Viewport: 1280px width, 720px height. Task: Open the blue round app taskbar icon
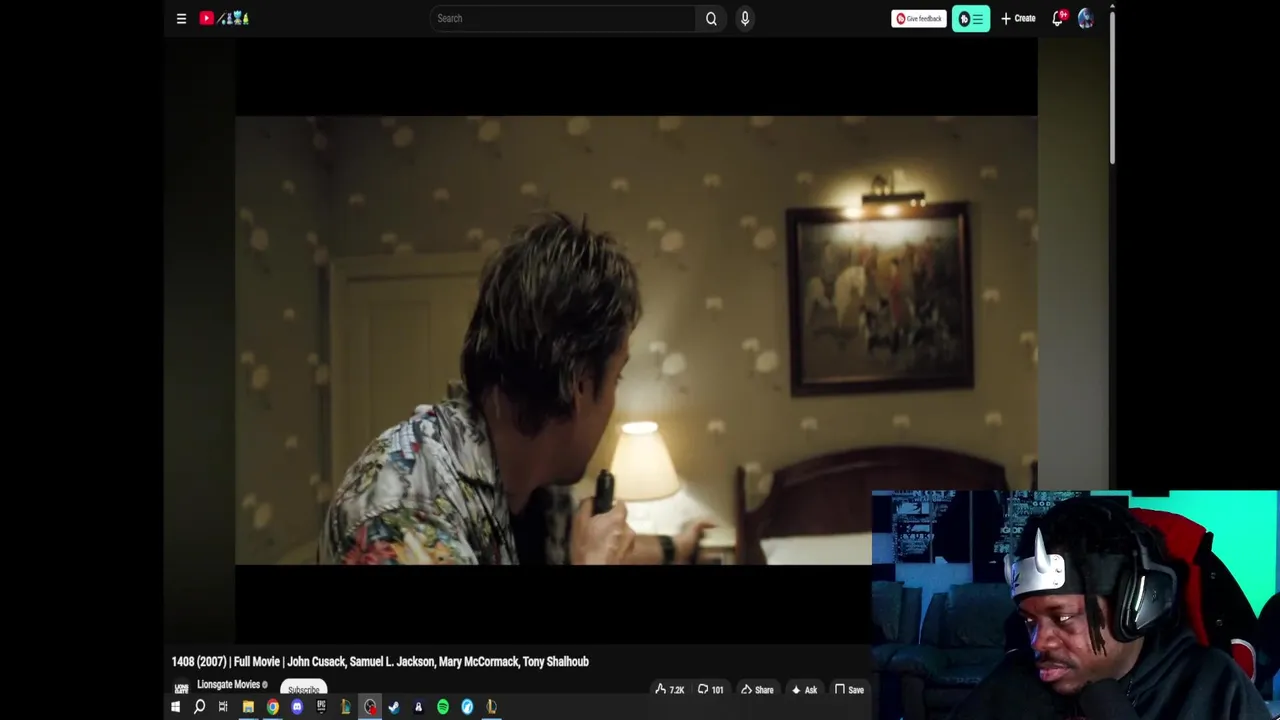pos(467,707)
